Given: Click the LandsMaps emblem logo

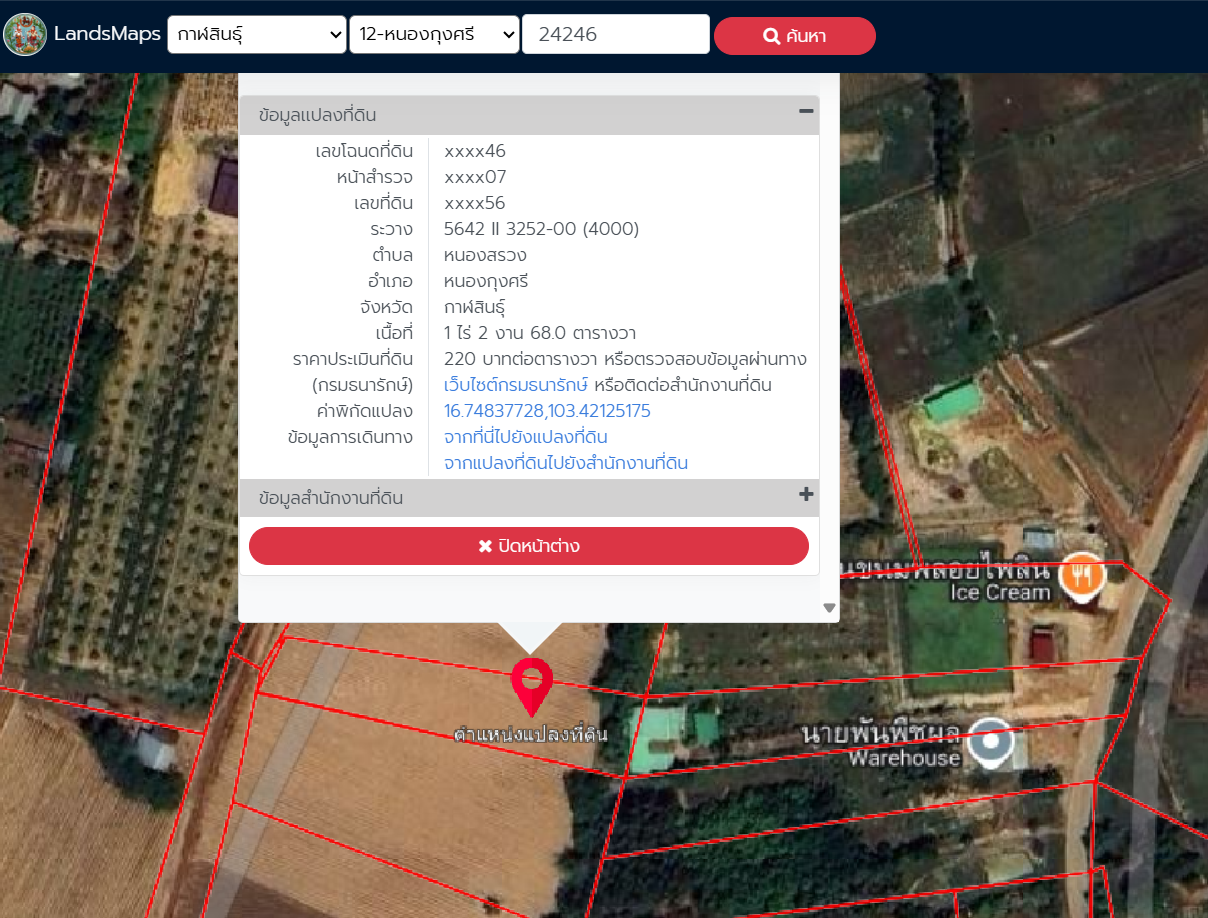Looking at the screenshot, I should point(25,35).
